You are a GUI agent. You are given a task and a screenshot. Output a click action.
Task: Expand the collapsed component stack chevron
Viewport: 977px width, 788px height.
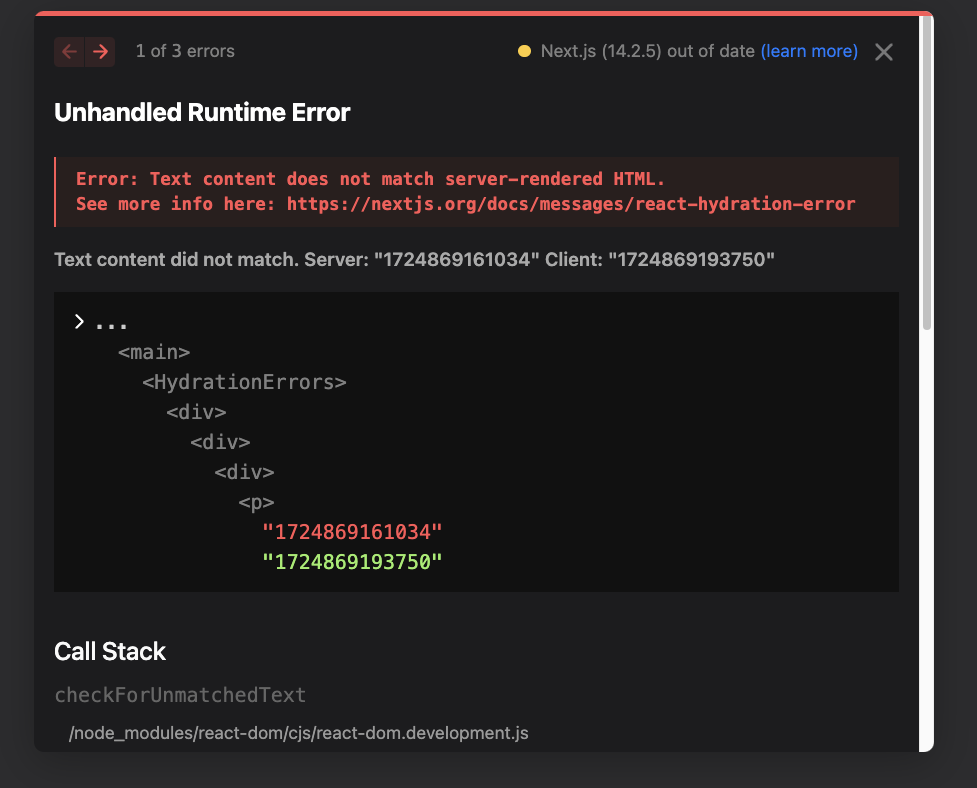pyautogui.click(x=79, y=322)
